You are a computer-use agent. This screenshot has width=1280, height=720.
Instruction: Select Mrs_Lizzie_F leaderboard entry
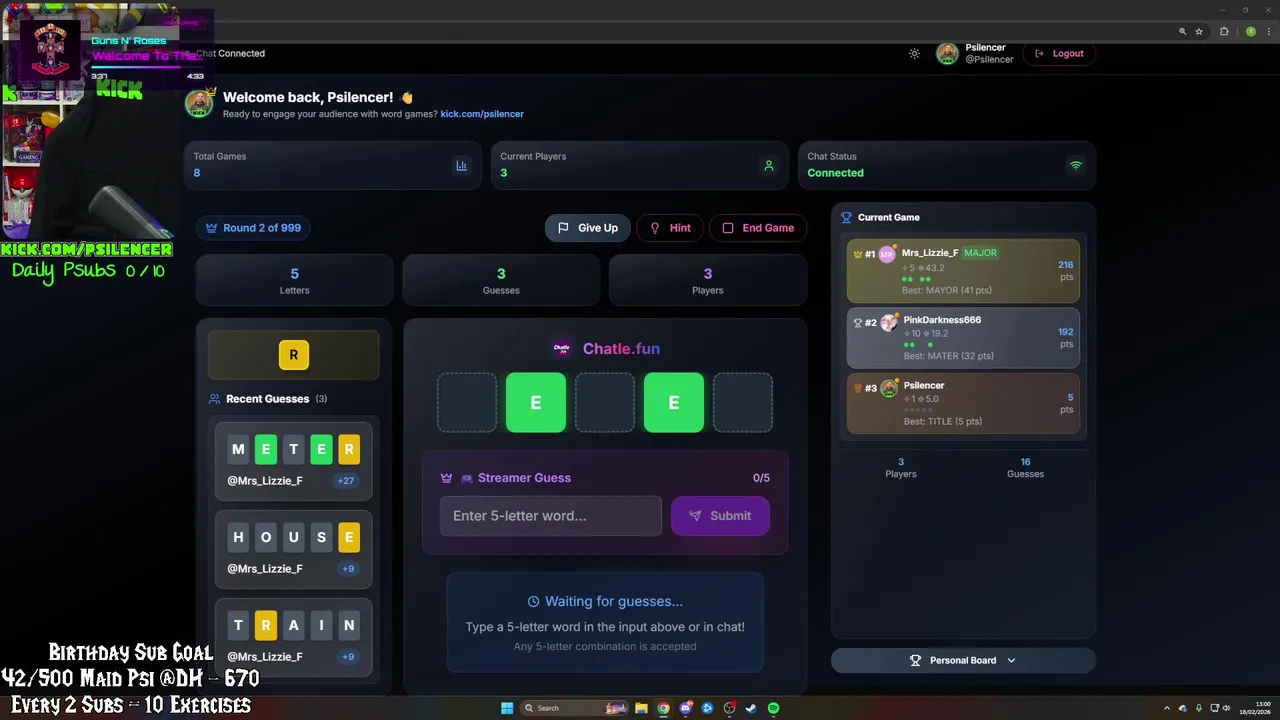coord(963,271)
